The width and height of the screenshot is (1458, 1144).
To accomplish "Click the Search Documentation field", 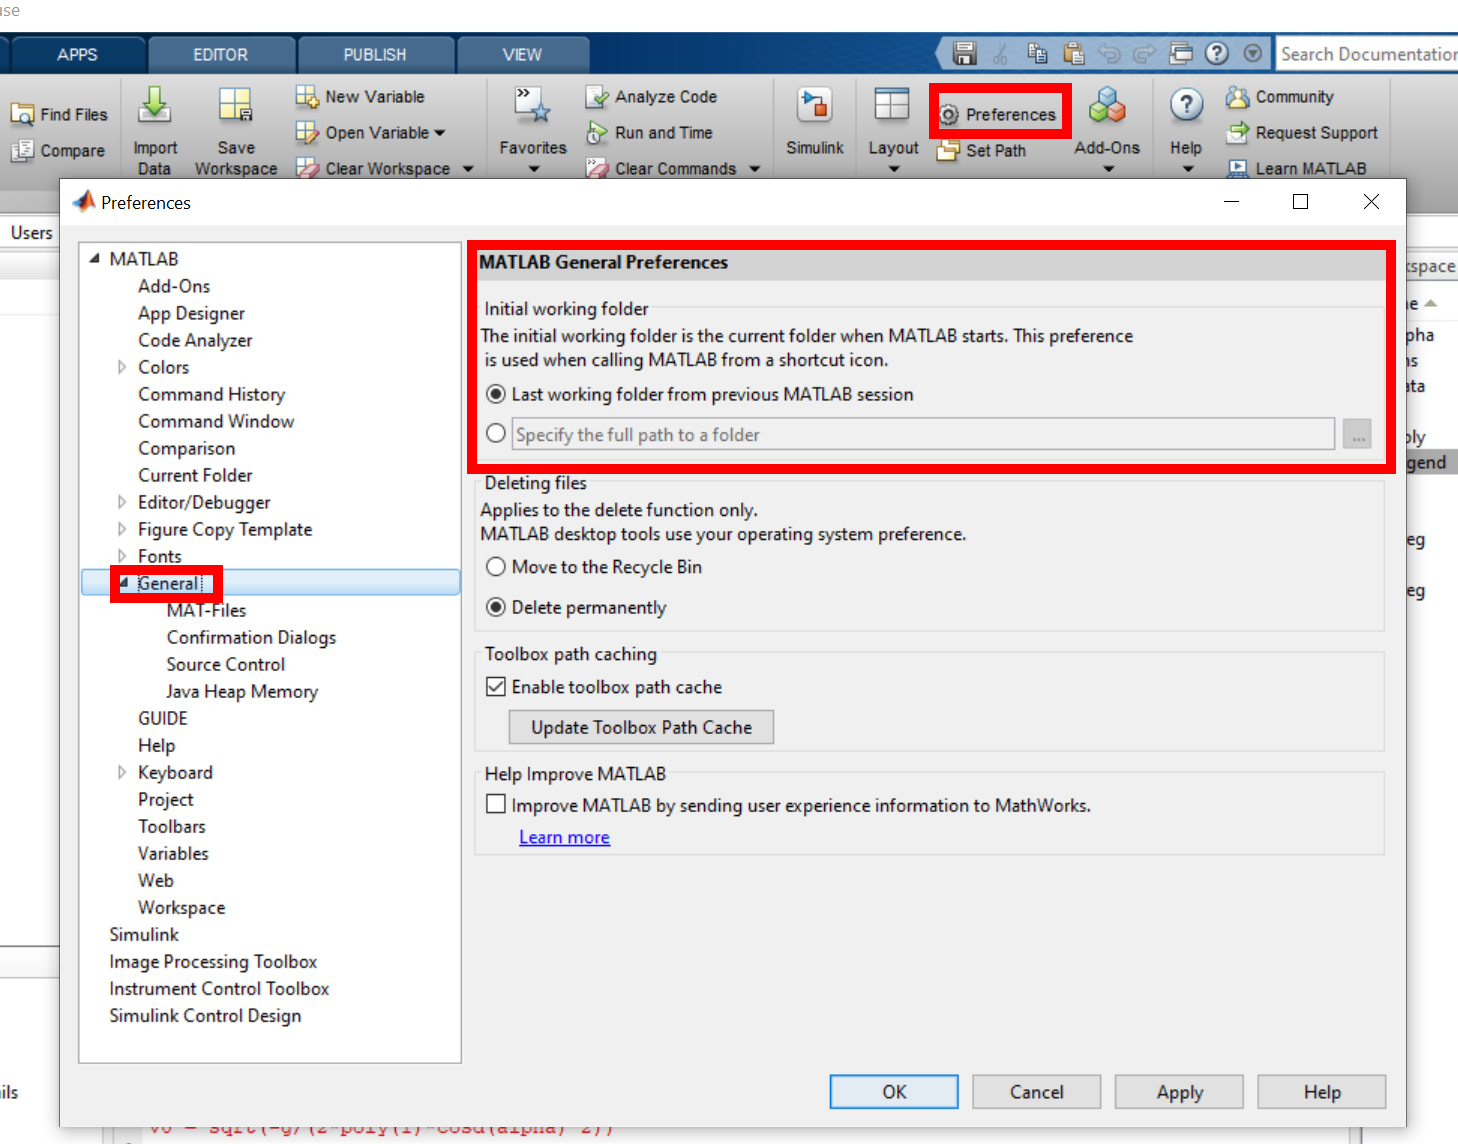I will click(x=1367, y=54).
